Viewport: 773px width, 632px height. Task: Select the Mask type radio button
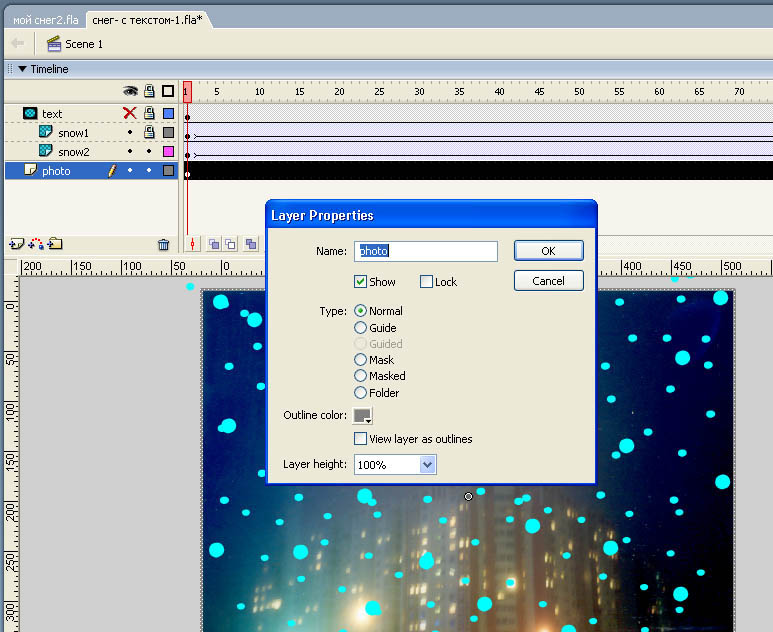click(x=361, y=360)
